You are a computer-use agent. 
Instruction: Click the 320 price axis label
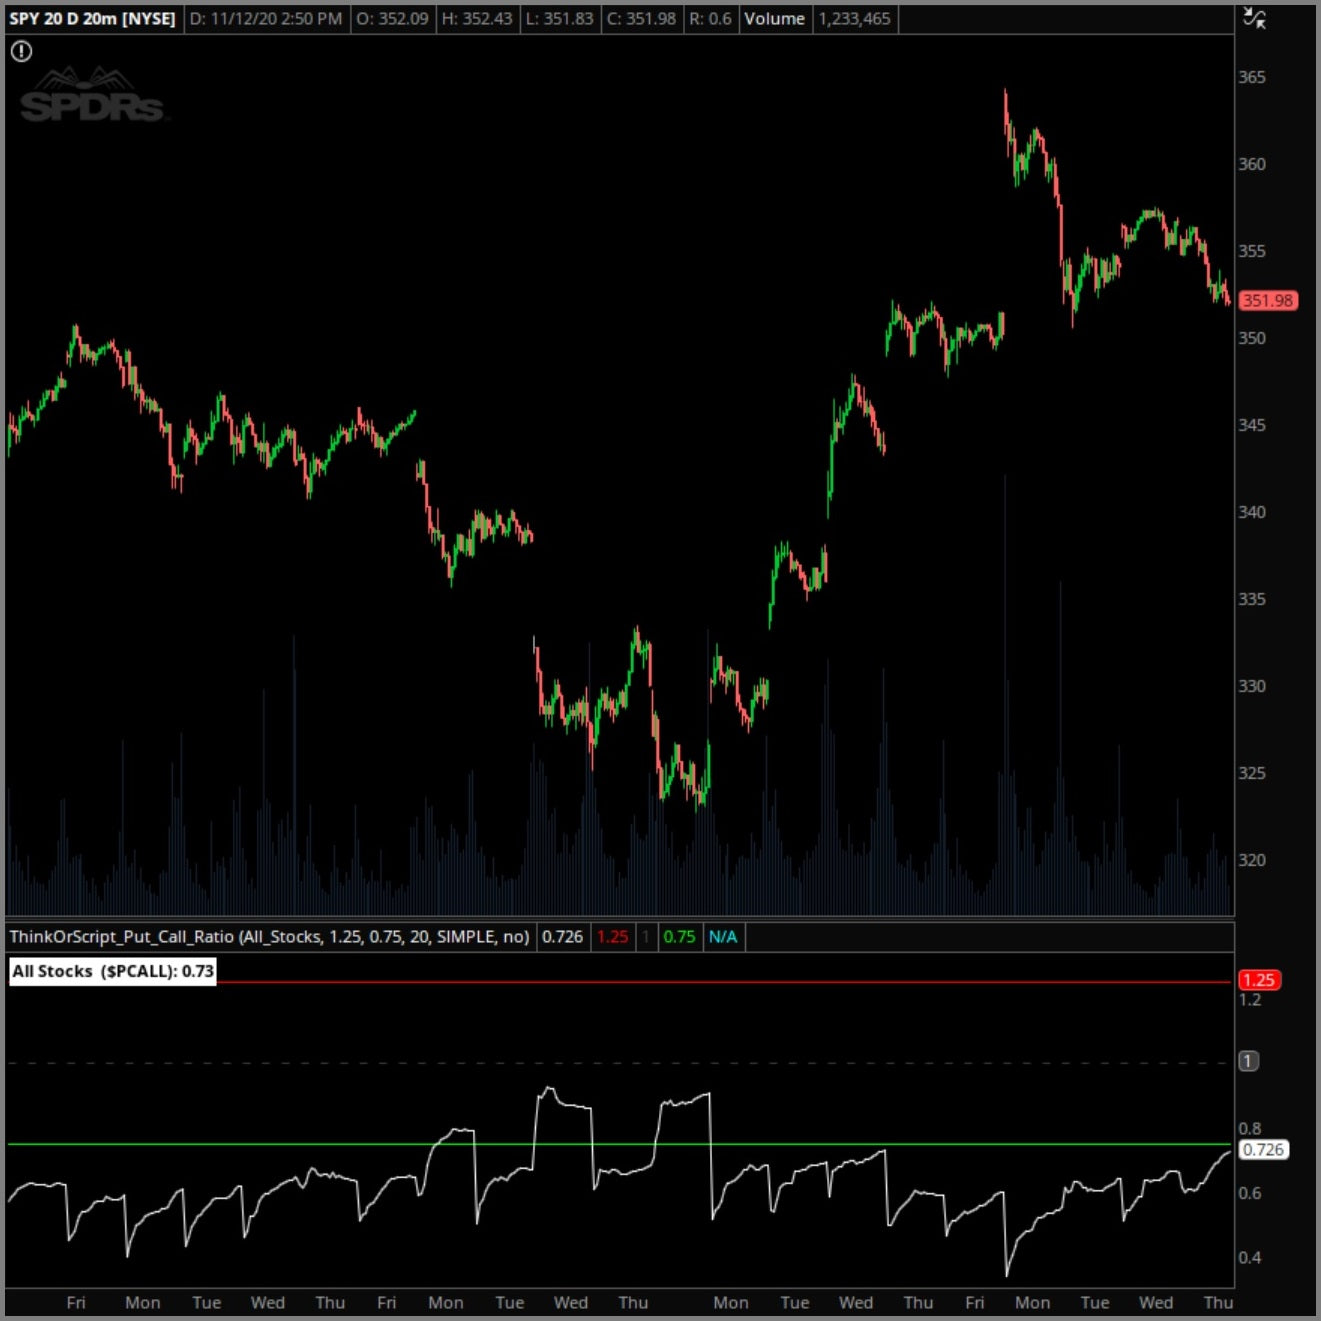click(1252, 860)
